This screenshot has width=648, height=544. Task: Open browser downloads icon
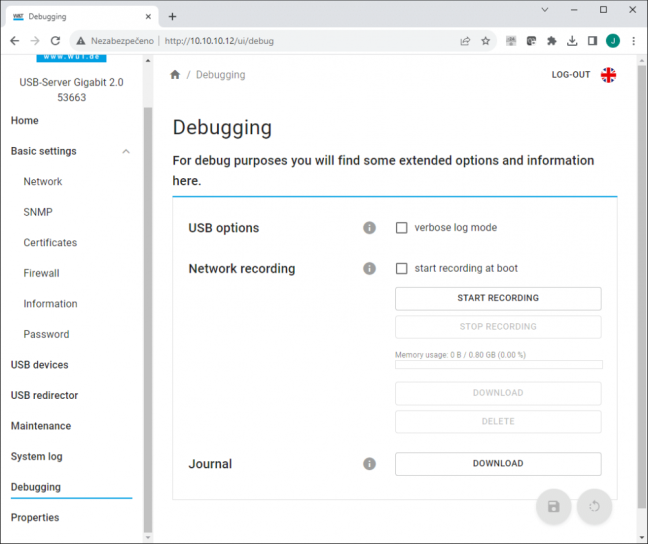click(x=572, y=41)
